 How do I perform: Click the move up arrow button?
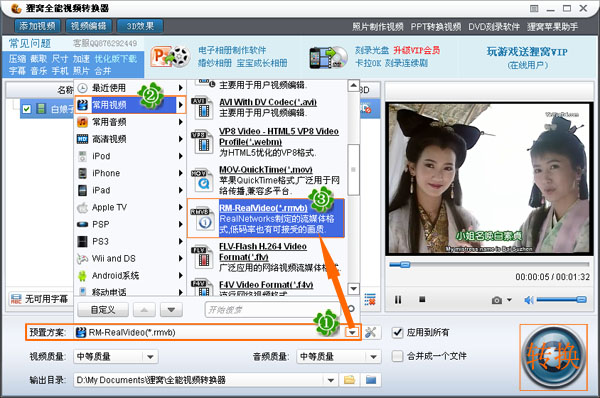click(x=144, y=310)
